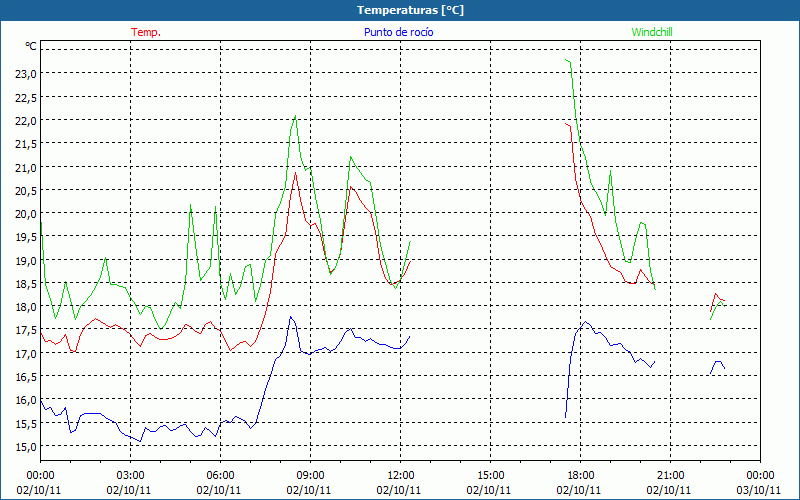Screen dimensions: 800x500
Task: Click the 17,5 y-axis value
Action: [26, 331]
